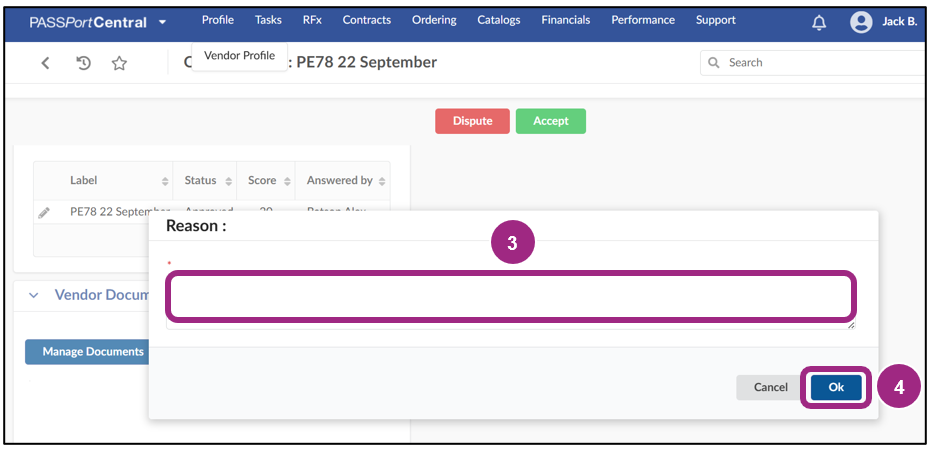Cancel the Reason dialog

(770, 387)
